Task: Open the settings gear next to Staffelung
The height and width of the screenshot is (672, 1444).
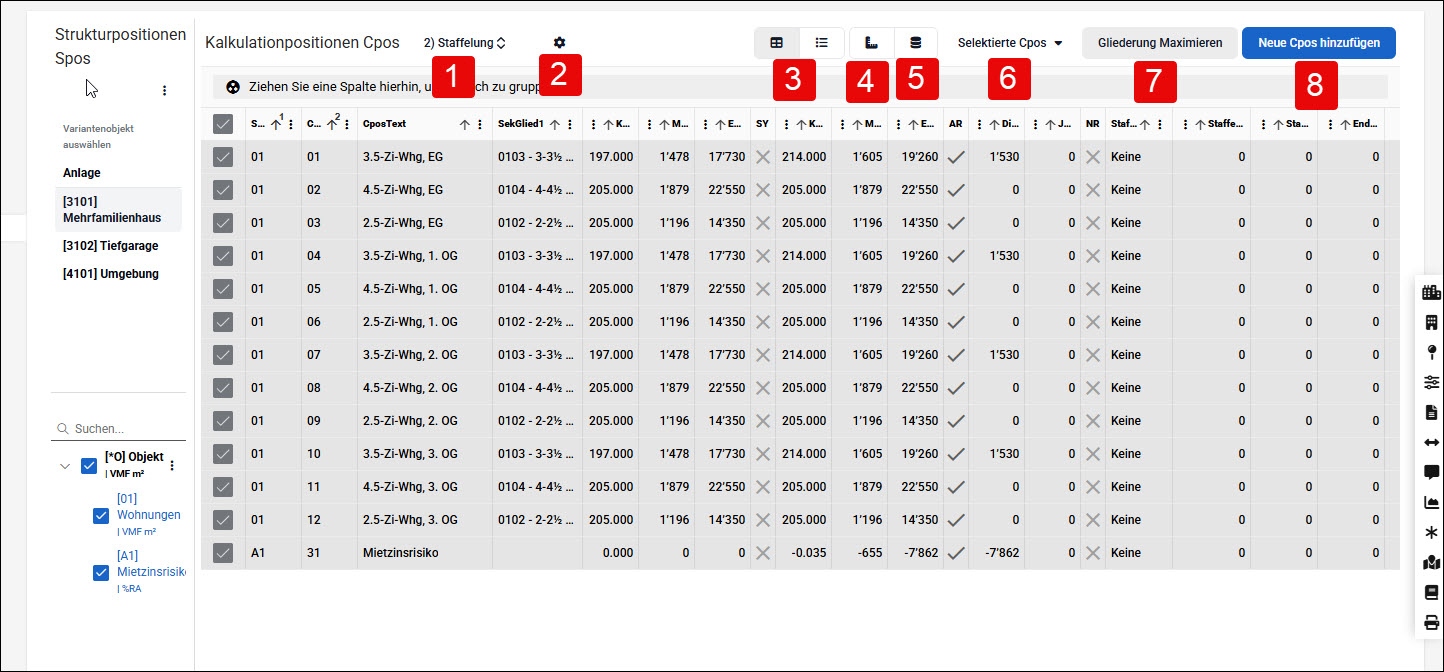Action: tap(559, 43)
